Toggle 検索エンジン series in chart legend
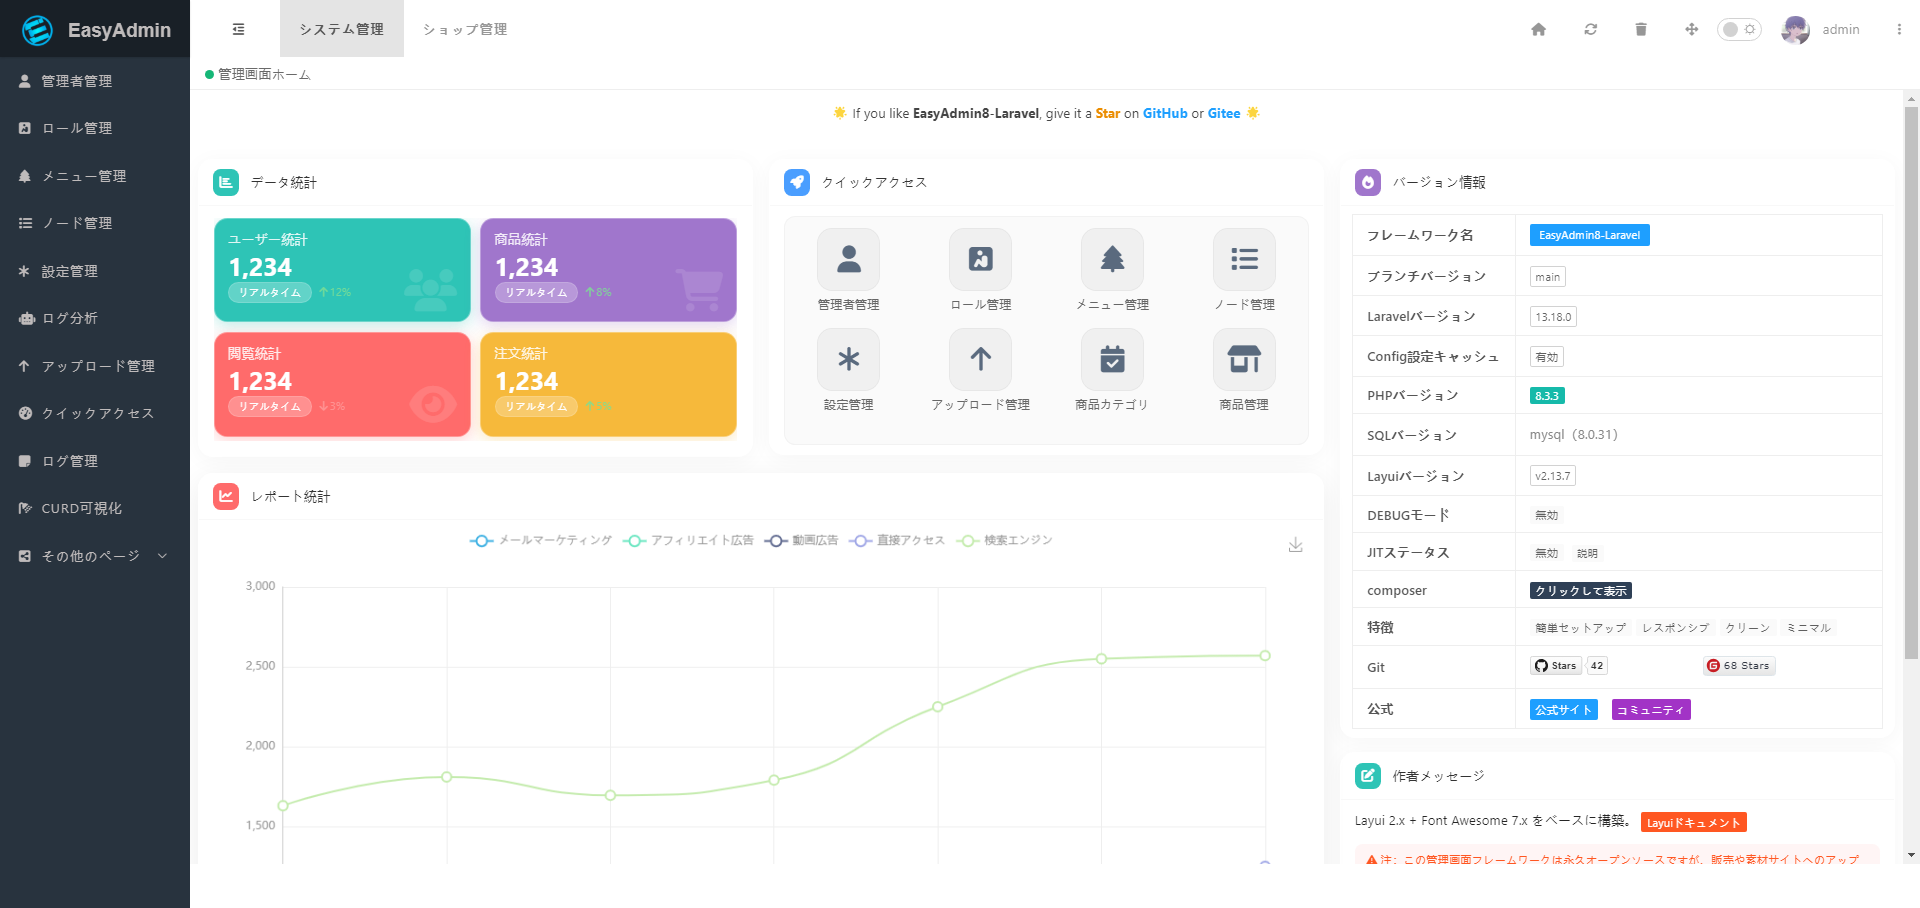 click(1005, 541)
